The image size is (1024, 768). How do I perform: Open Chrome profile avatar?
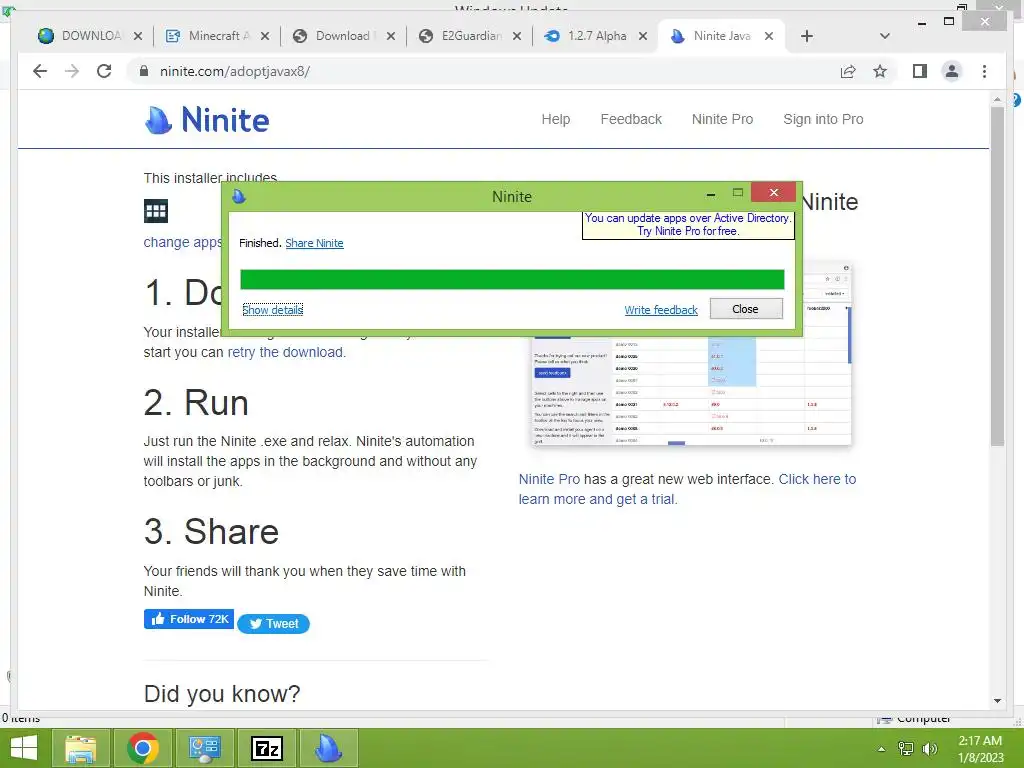click(x=952, y=71)
